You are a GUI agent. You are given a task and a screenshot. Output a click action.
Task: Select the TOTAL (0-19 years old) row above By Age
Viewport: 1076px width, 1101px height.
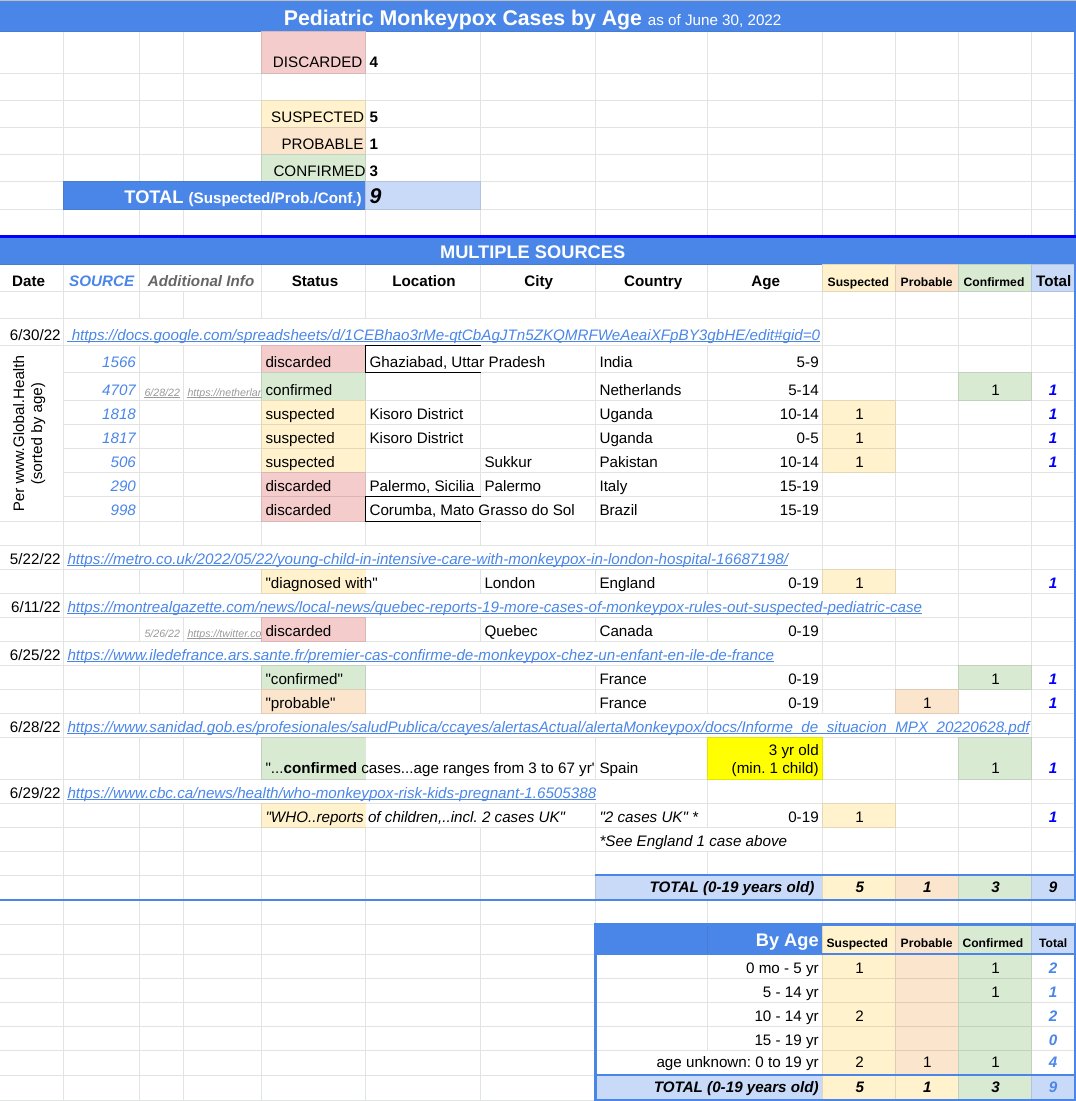[834, 887]
